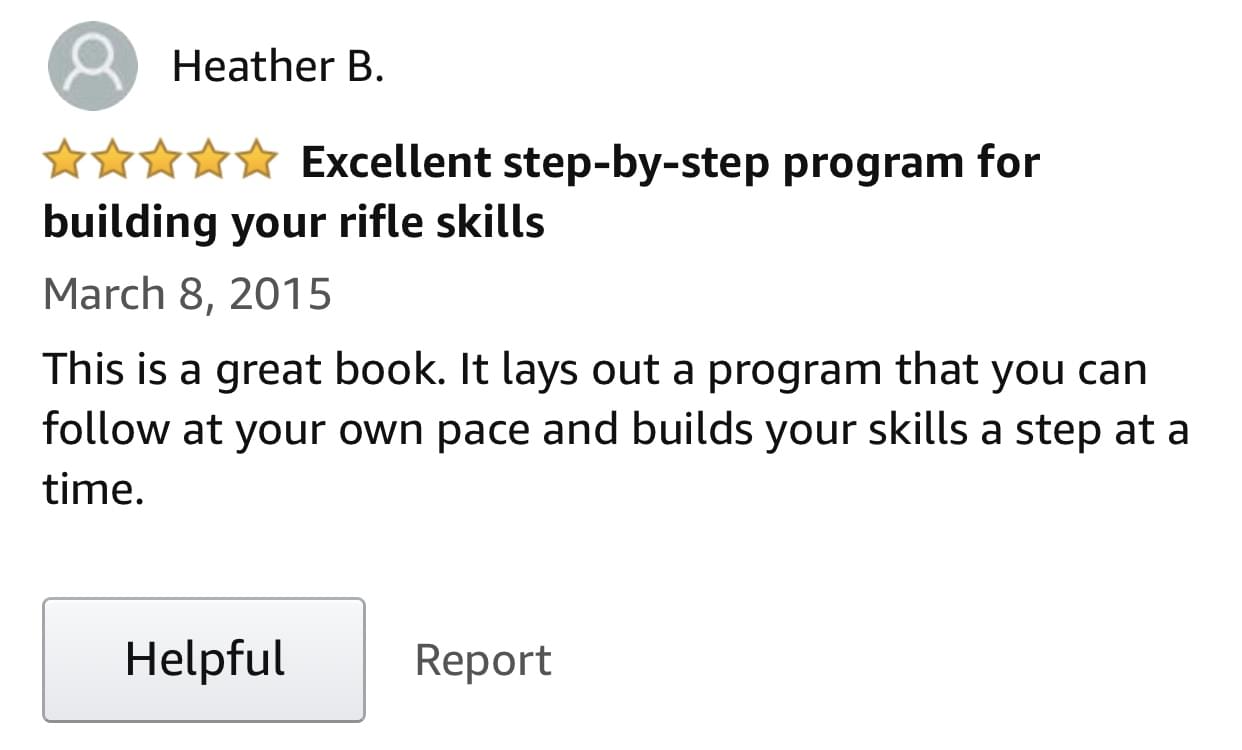Click the fourth rating star

click(206, 161)
